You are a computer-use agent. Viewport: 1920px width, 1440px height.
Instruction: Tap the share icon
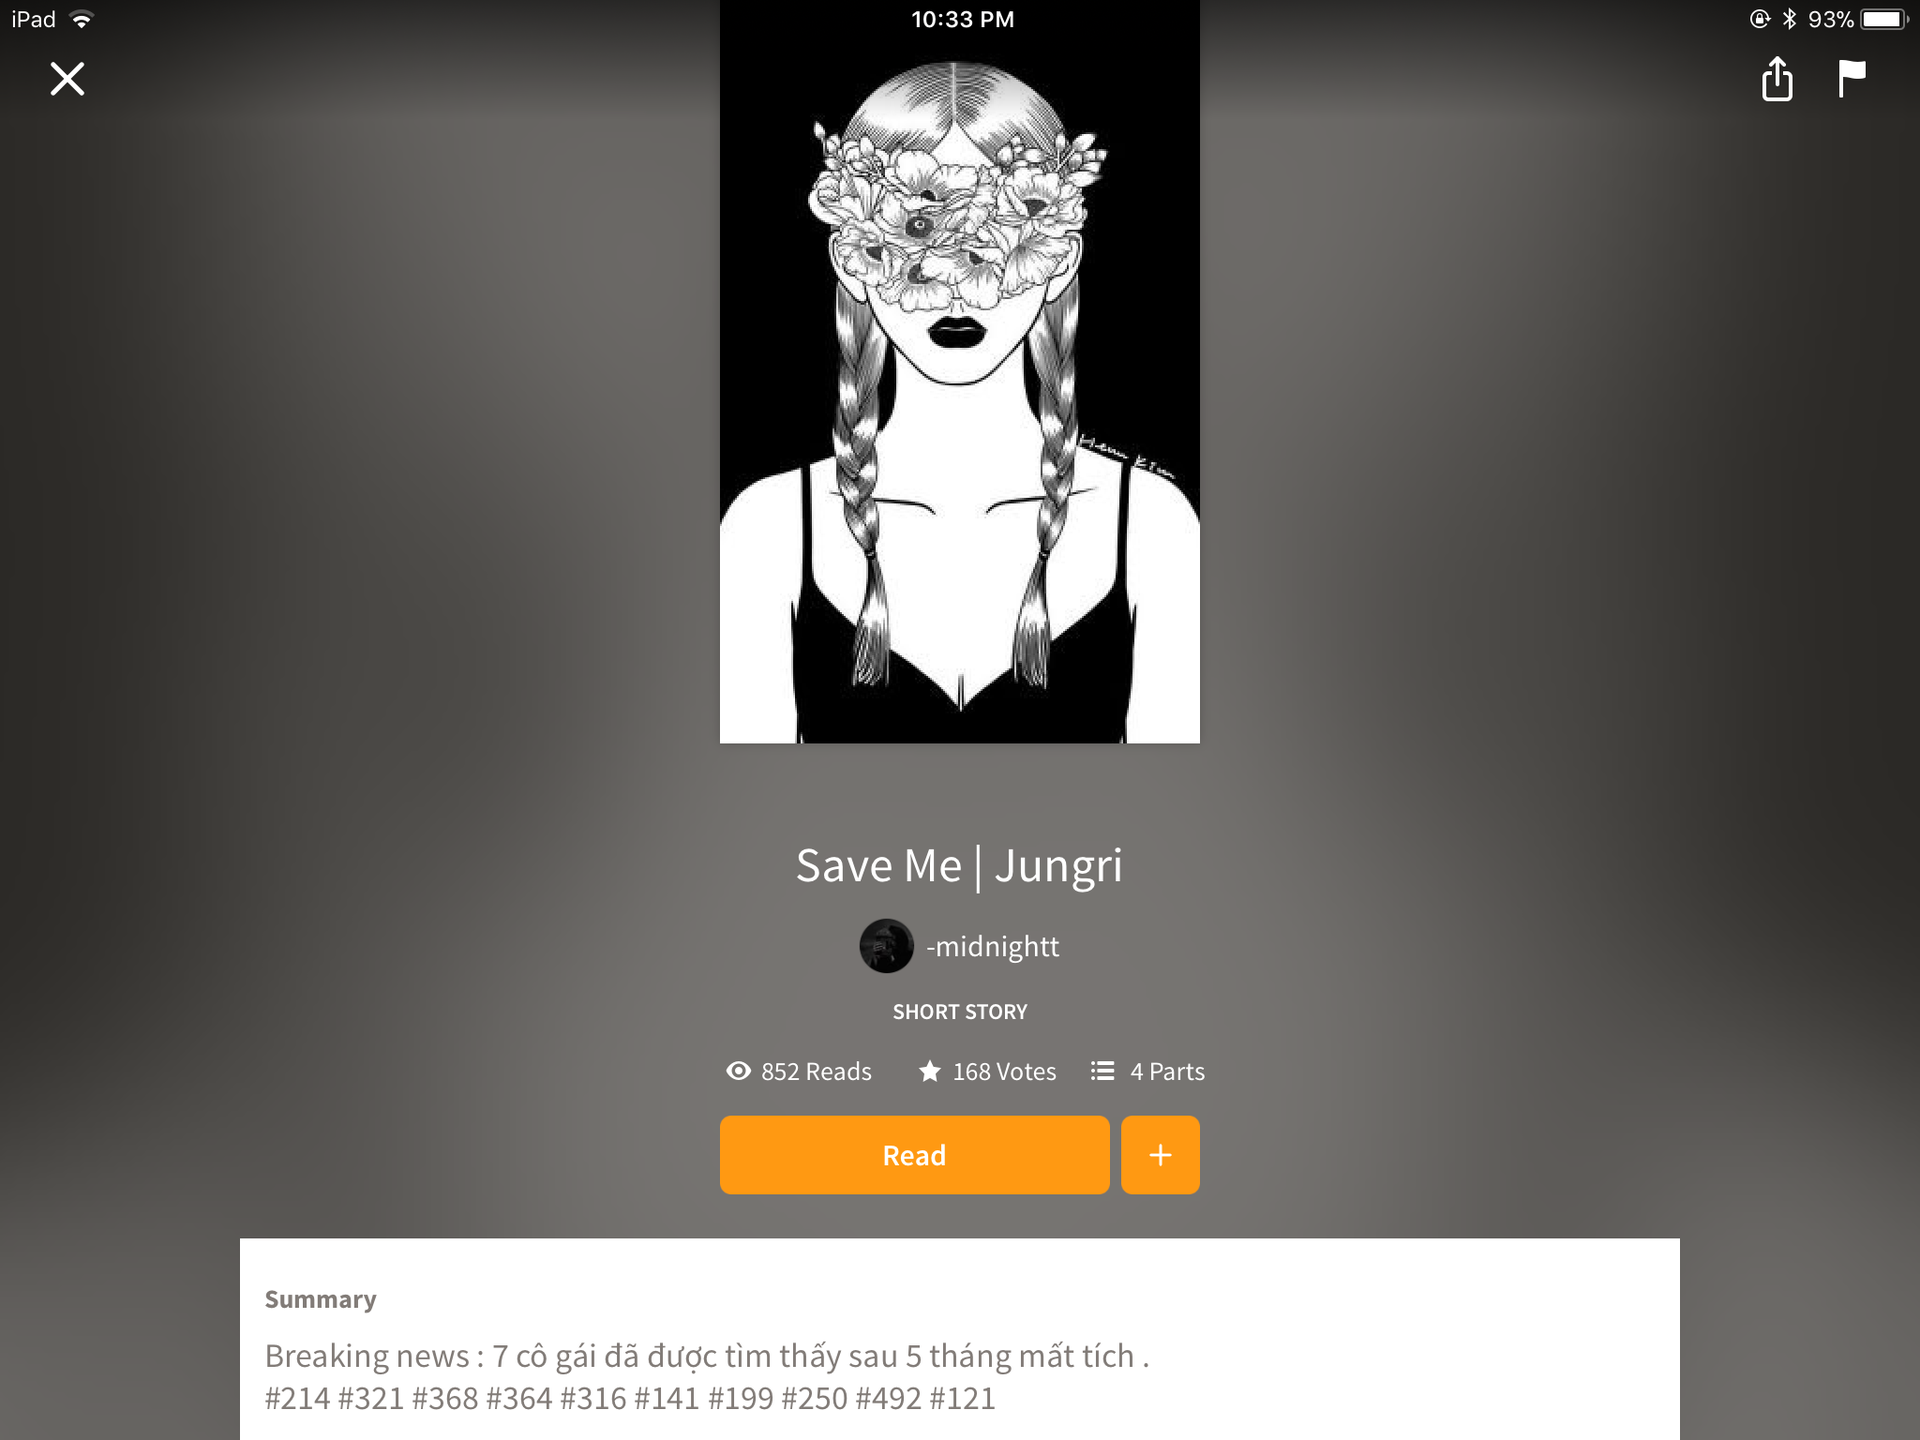coord(1777,78)
